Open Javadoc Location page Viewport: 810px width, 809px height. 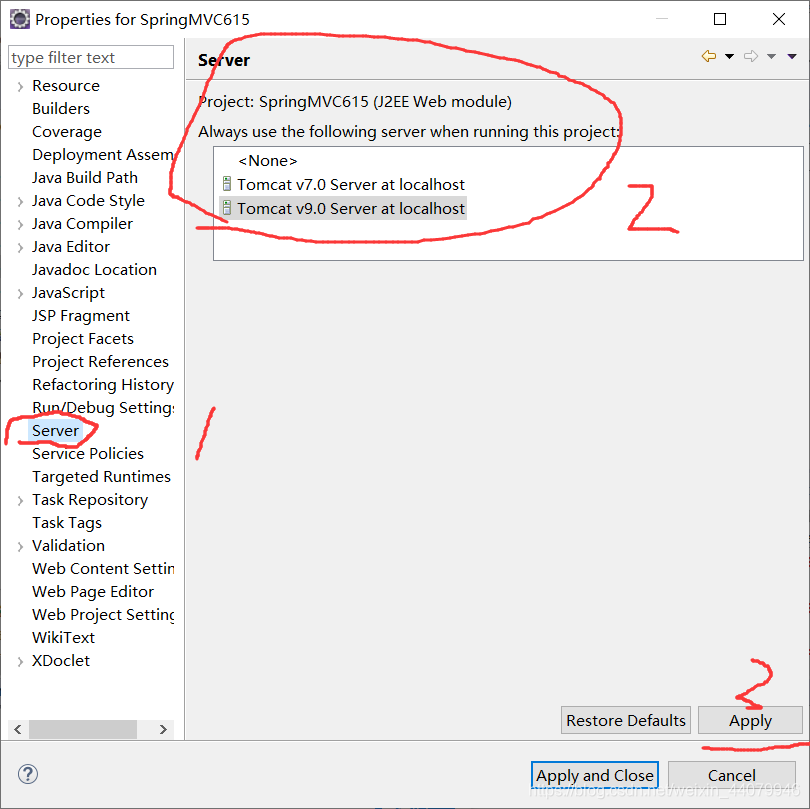point(94,270)
